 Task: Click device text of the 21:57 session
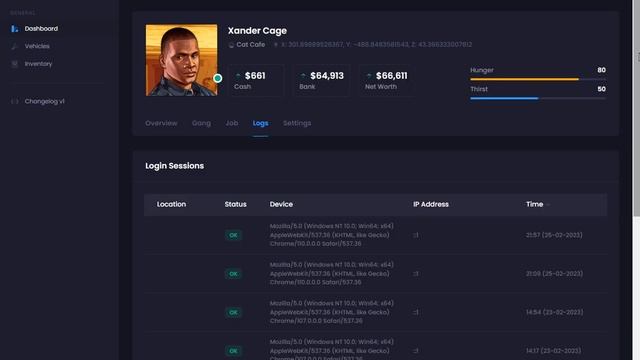tap(331, 235)
